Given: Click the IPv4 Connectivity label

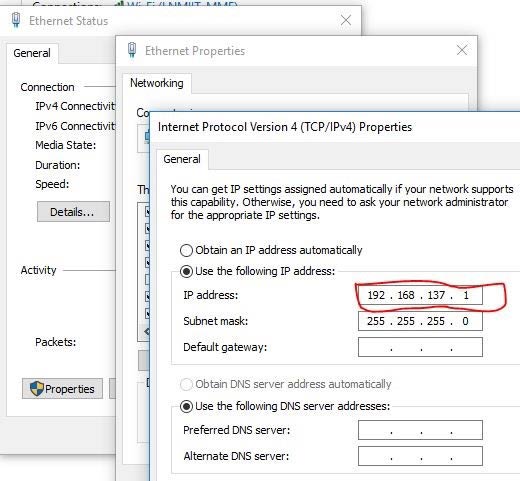Looking at the screenshot, I should (x=75, y=106).
